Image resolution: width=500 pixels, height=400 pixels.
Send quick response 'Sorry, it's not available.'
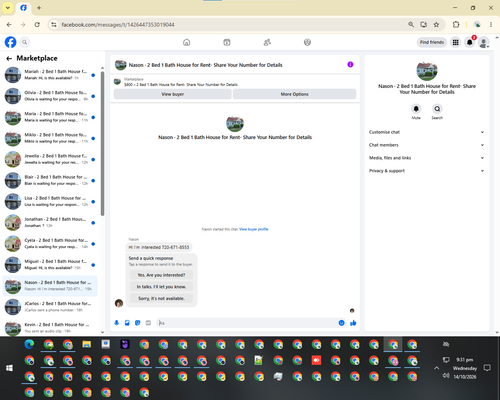click(x=161, y=298)
